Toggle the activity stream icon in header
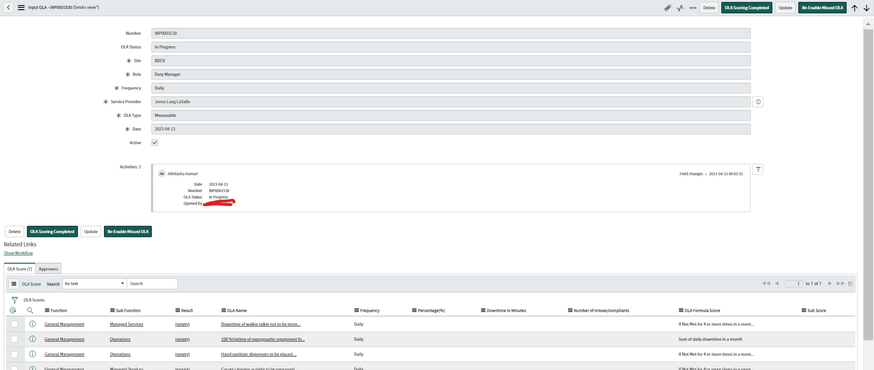The width and height of the screenshot is (874, 370). coord(680,8)
